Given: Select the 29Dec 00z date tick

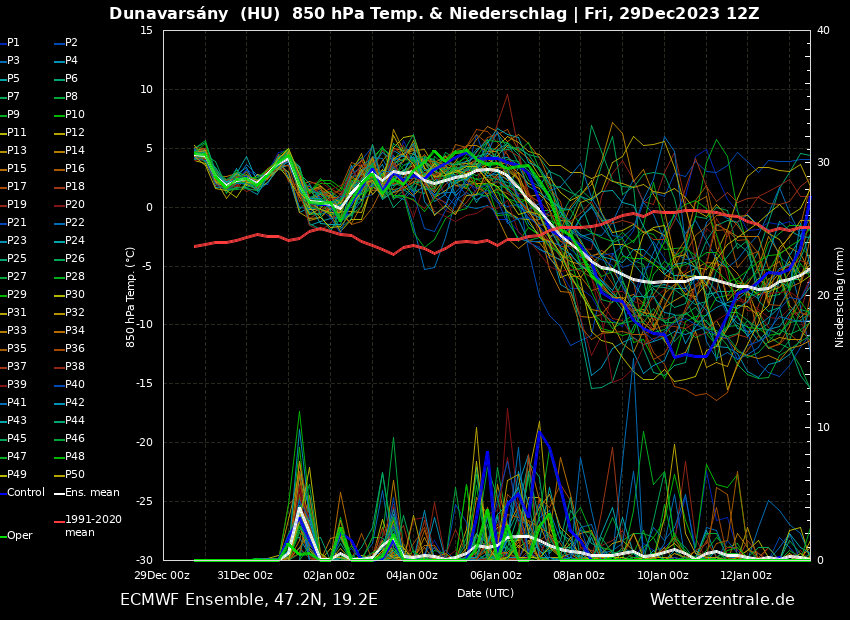Looking at the screenshot, I should [x=162, y=575].
